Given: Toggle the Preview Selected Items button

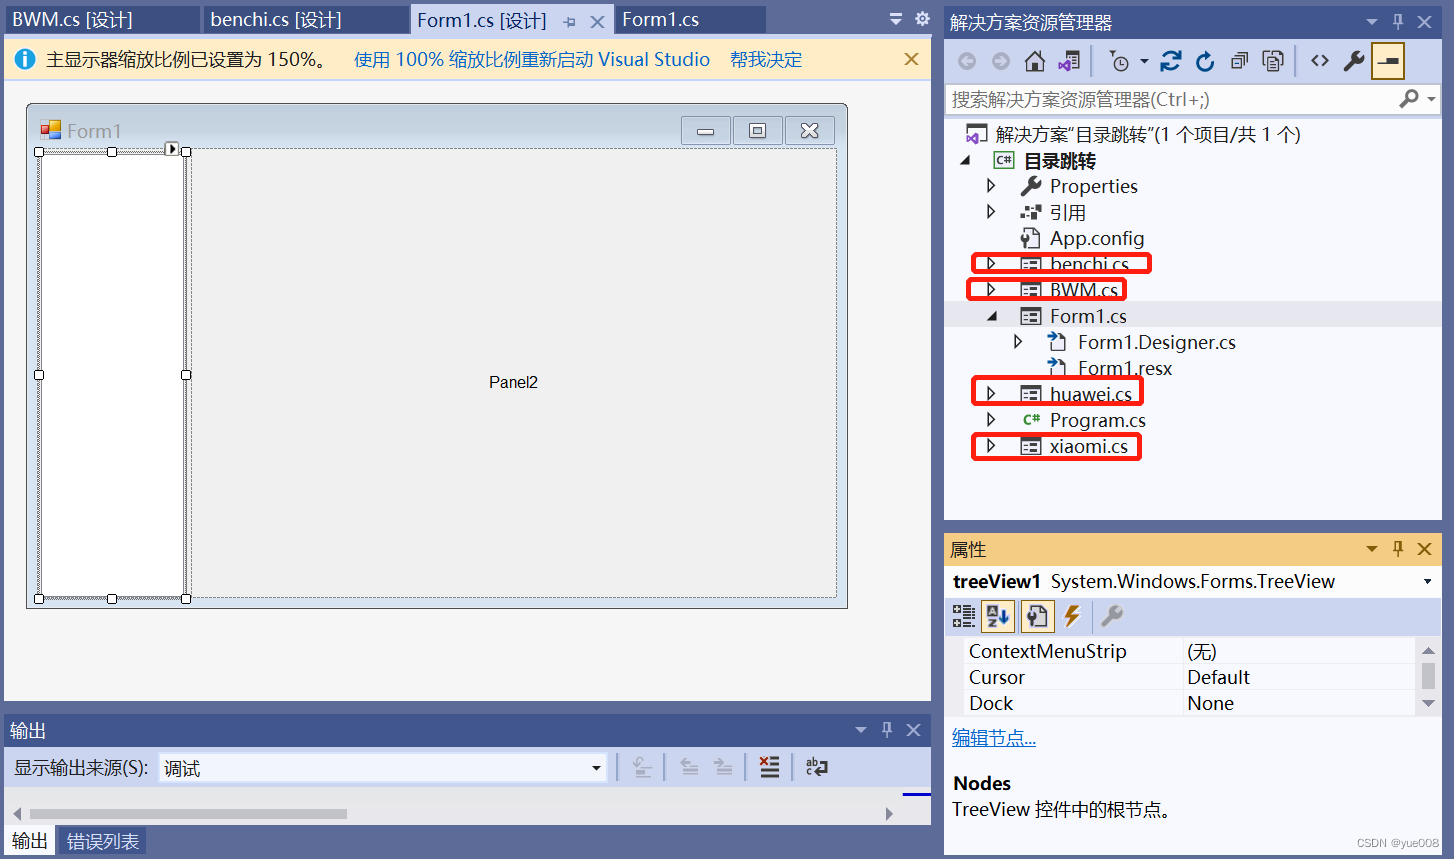Looking at the screenshot, I should [x=1388, y=62].
